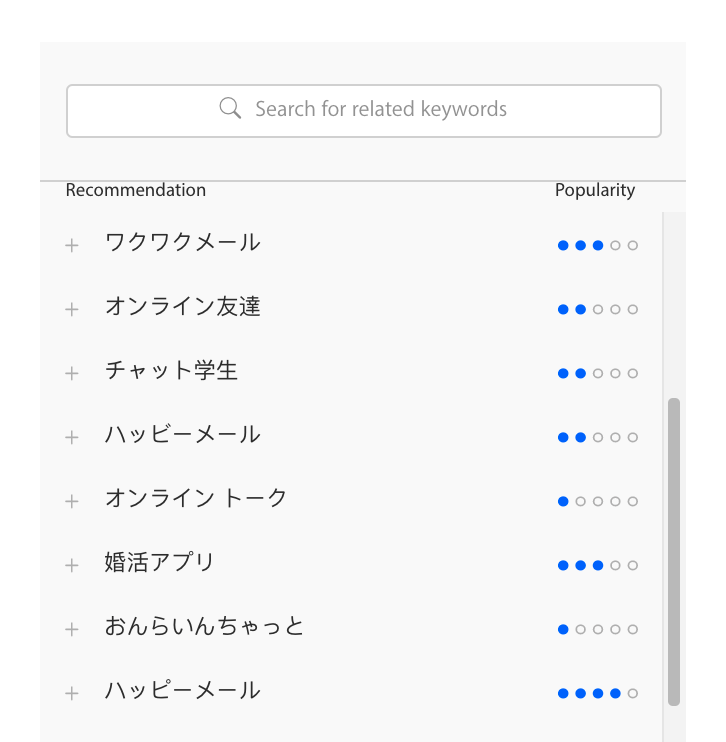Click plus icon beside ハッピーメール (ビ) row
Image resolution: width=726 pixels, height=742 pixels.
[x=72, y=437]
